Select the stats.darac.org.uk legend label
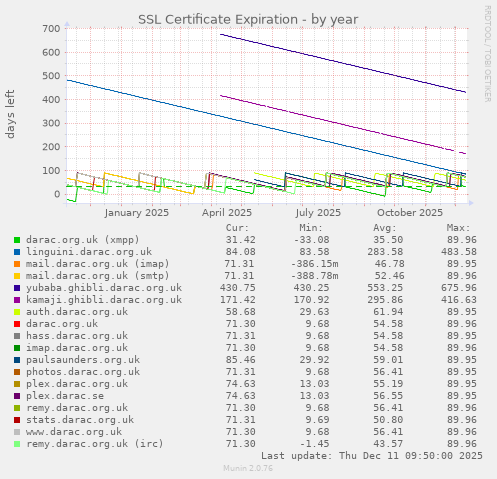Viewport: 497px width, 479px height. [x=80, y=420]
